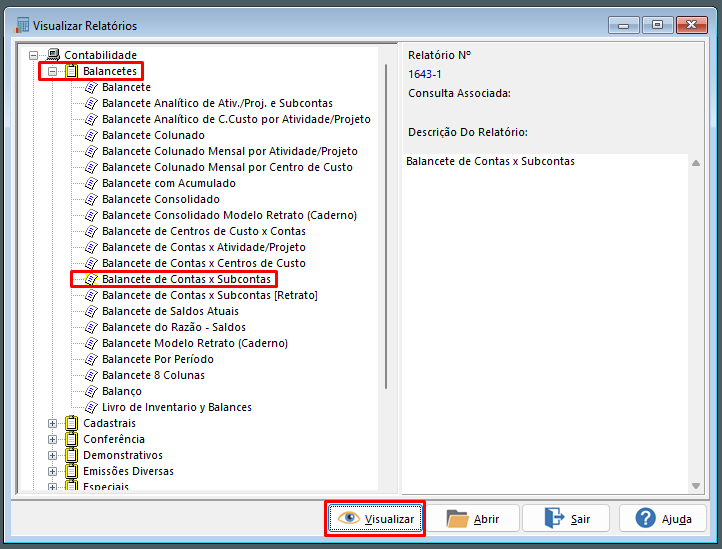This screenshot has width=722, height=549.
Task: Close the Visualizar Relatórios window
Action: coord(692,25)
